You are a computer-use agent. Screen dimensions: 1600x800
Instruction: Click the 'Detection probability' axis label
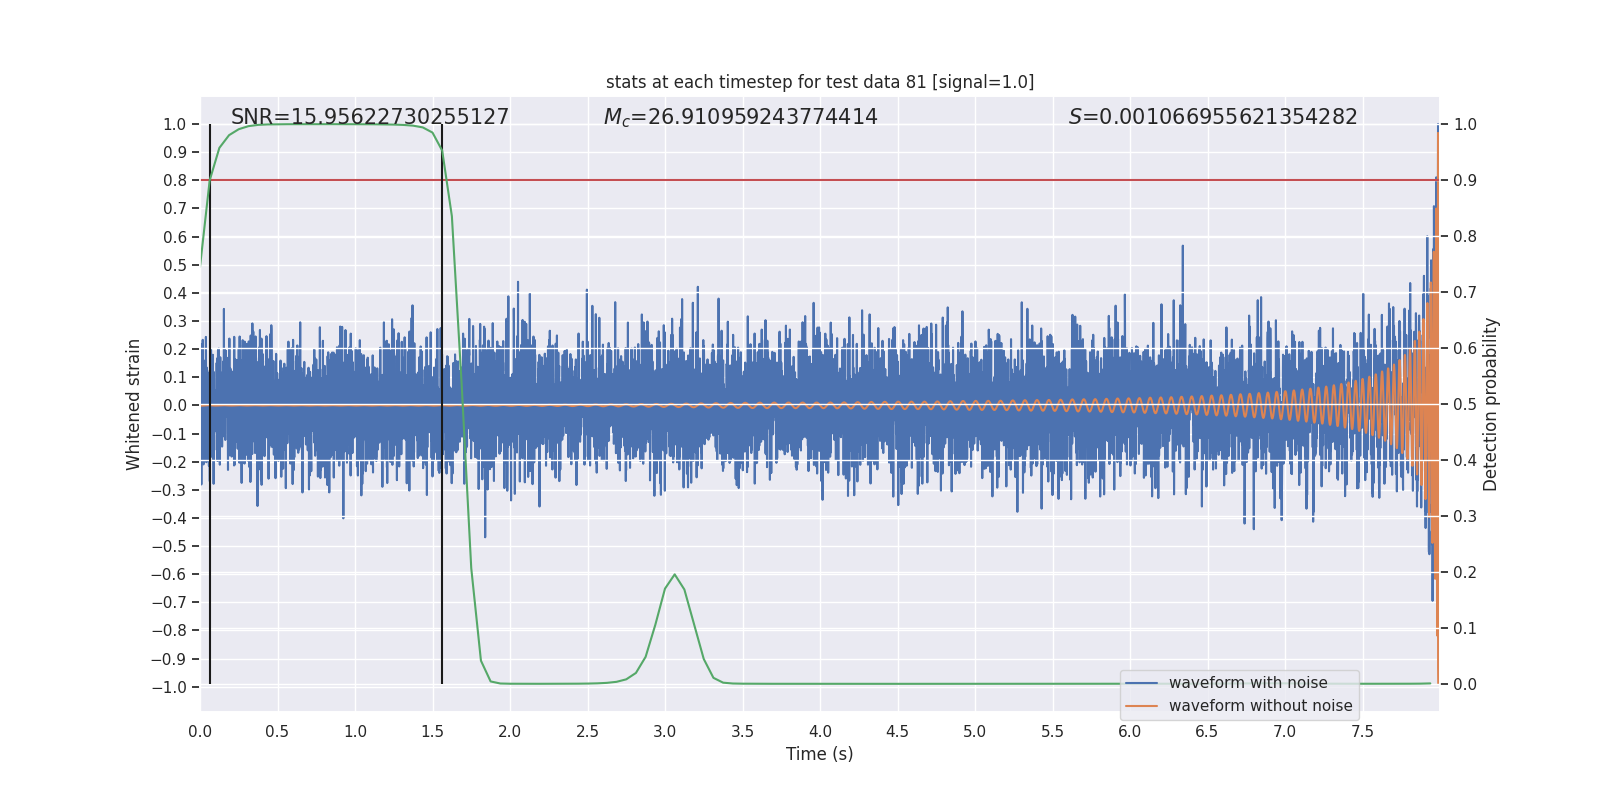pos(1491,405)
